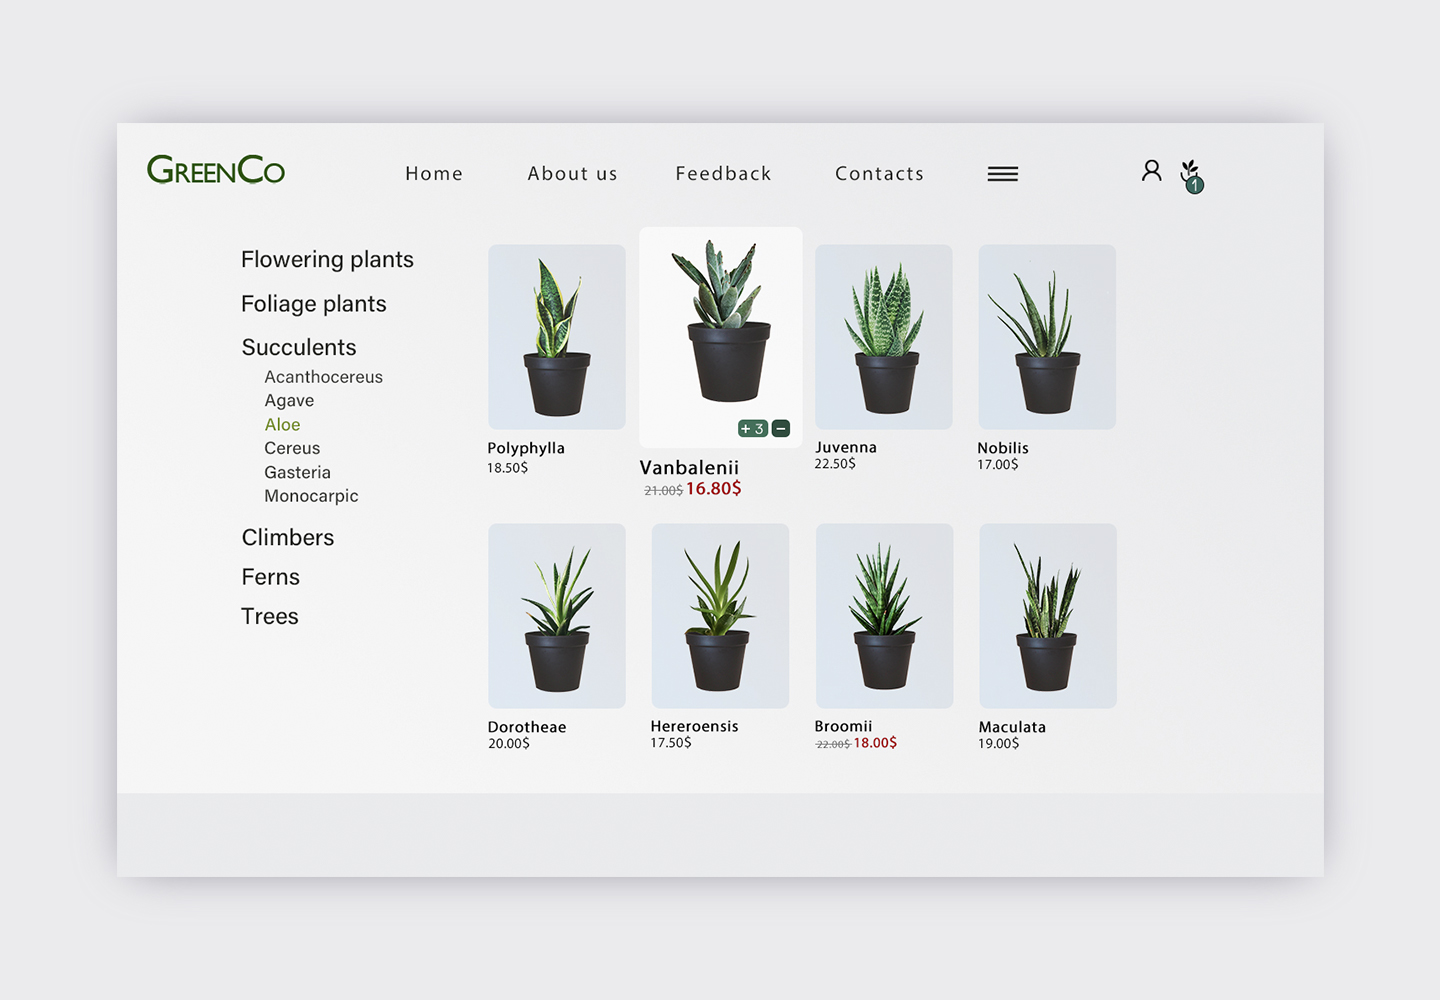
Task: Click the crossed-out 22.00$ old price
Action: click(x=833, y=745)
